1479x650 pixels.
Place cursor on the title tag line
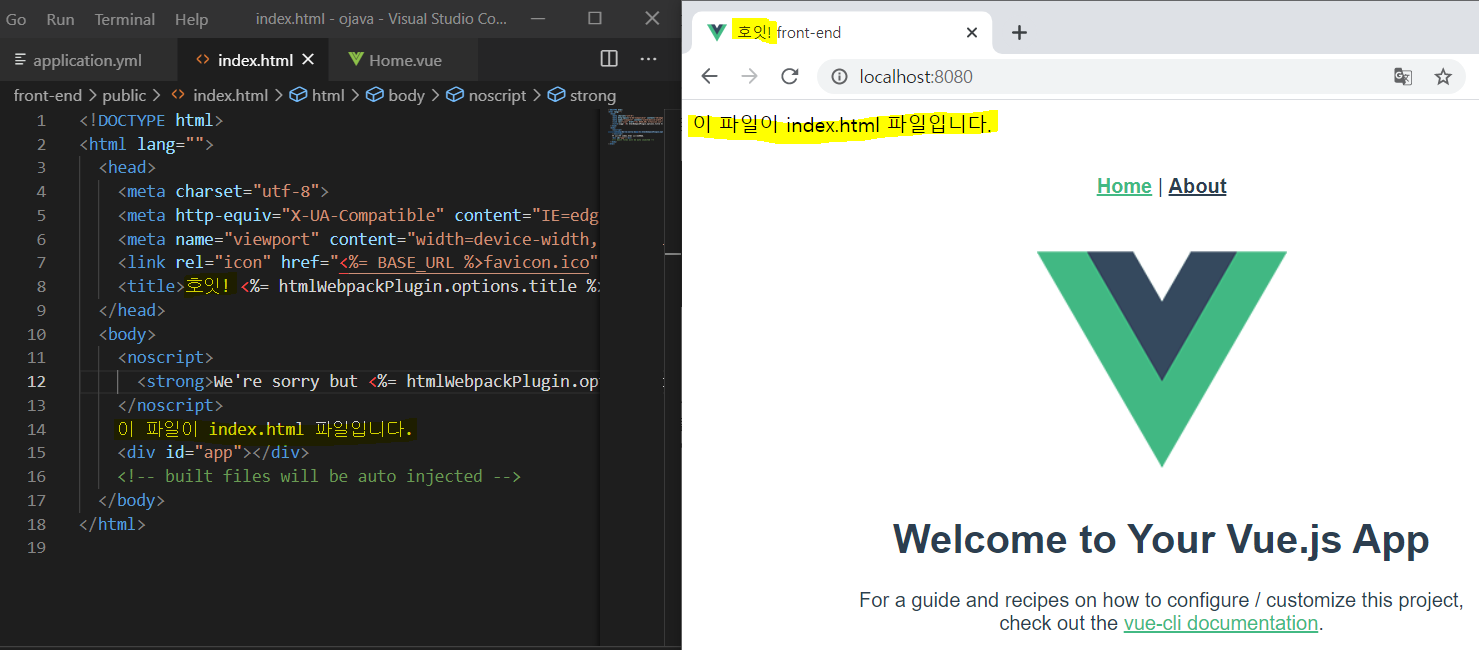[x=360, y=286]
